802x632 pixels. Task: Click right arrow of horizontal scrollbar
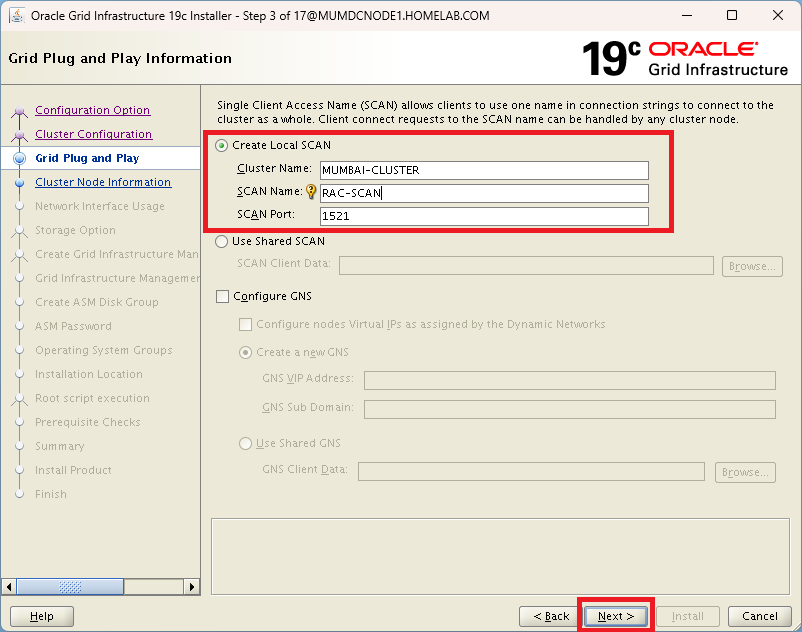pos(193,587)
